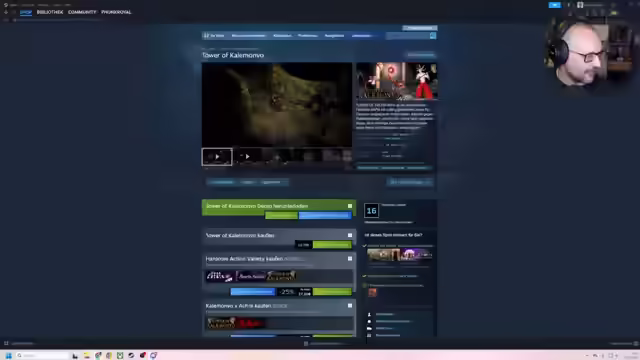Screen dimensions: 640x360
Task: Click the orange friend avatar in relevance box
Action: [372, 292]
